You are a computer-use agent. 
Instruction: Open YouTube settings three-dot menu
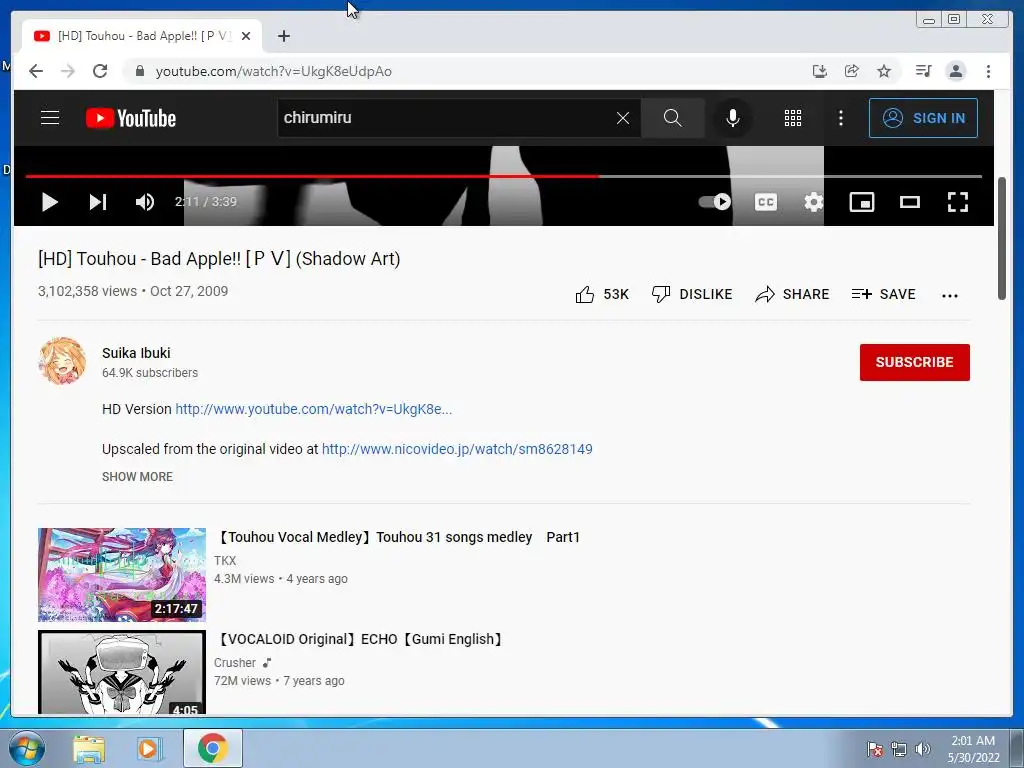tap(840, 118)
